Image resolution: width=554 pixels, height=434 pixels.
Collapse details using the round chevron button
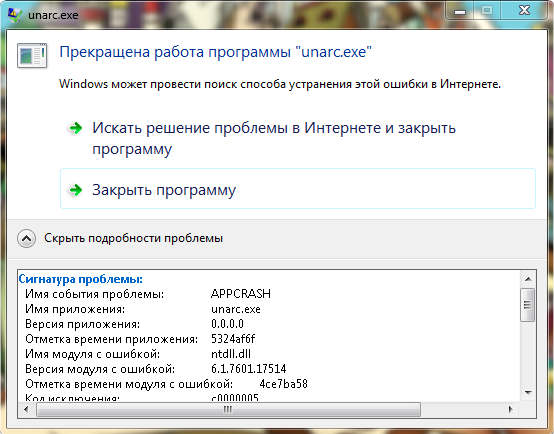click(26, 238)
